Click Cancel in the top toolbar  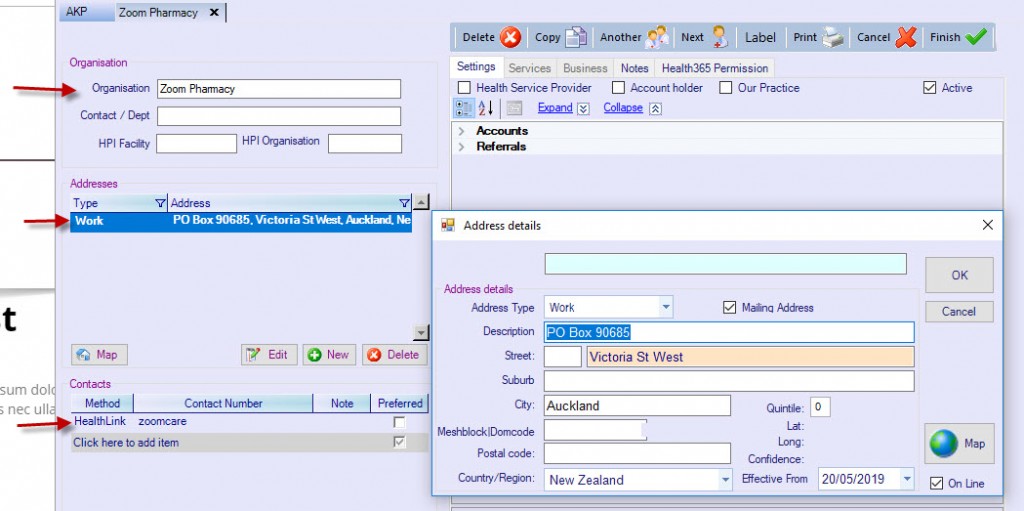[887, 37]
